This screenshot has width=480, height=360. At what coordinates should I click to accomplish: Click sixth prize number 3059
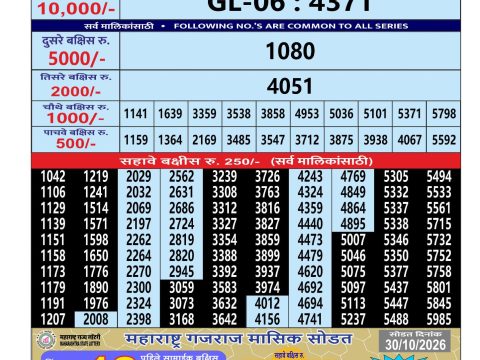(x=182, y=288)
